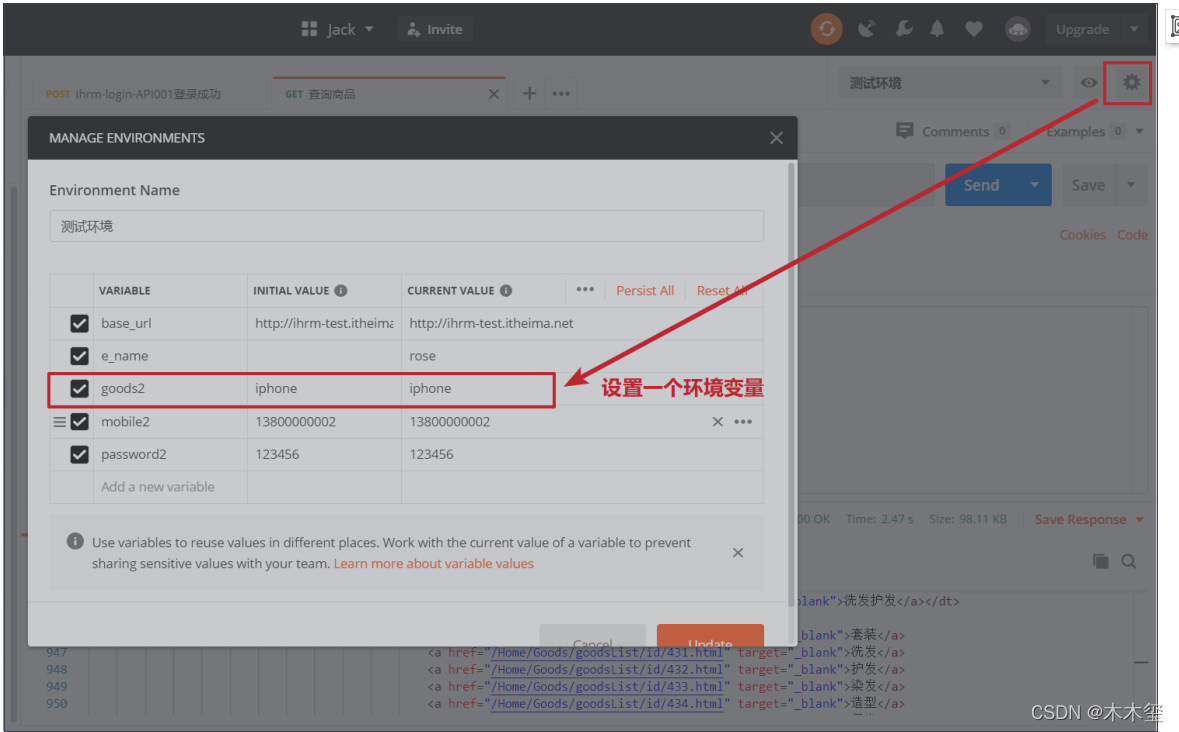The height and width of the screenshot is (732, 1179).
Task: Click Persist All link
Action: pyautogui.click(x=645, y=291)
